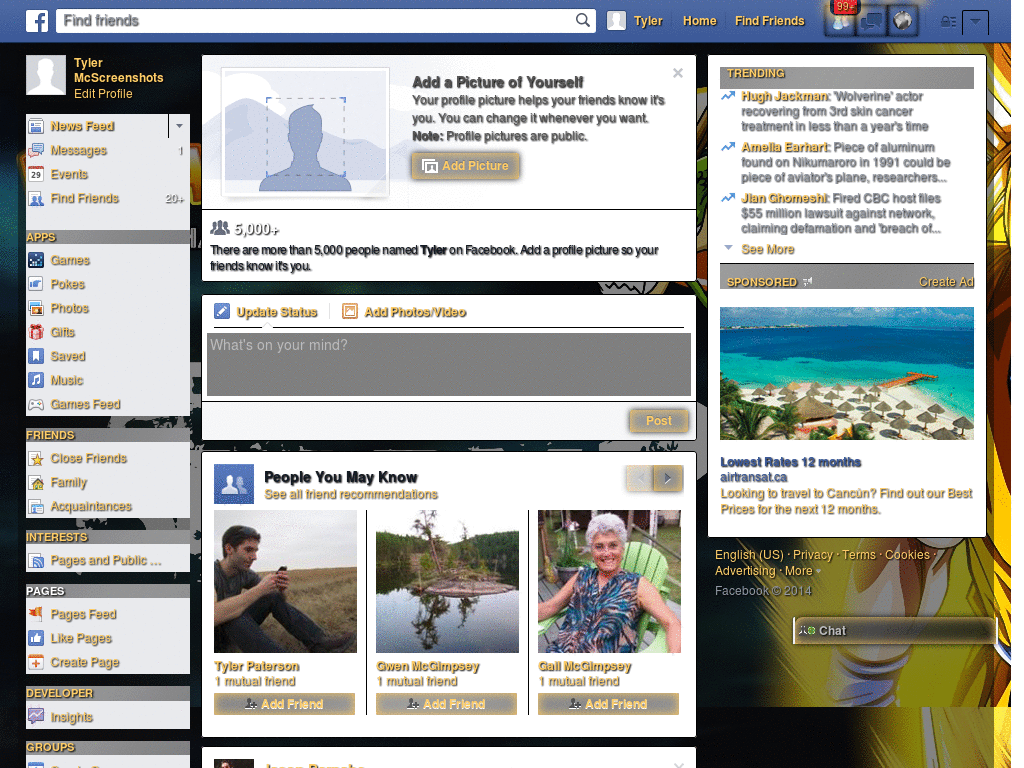Click the Pokes icon in sidebar
This screenshot has width=1024, height=768.
(x=36, y=284)
